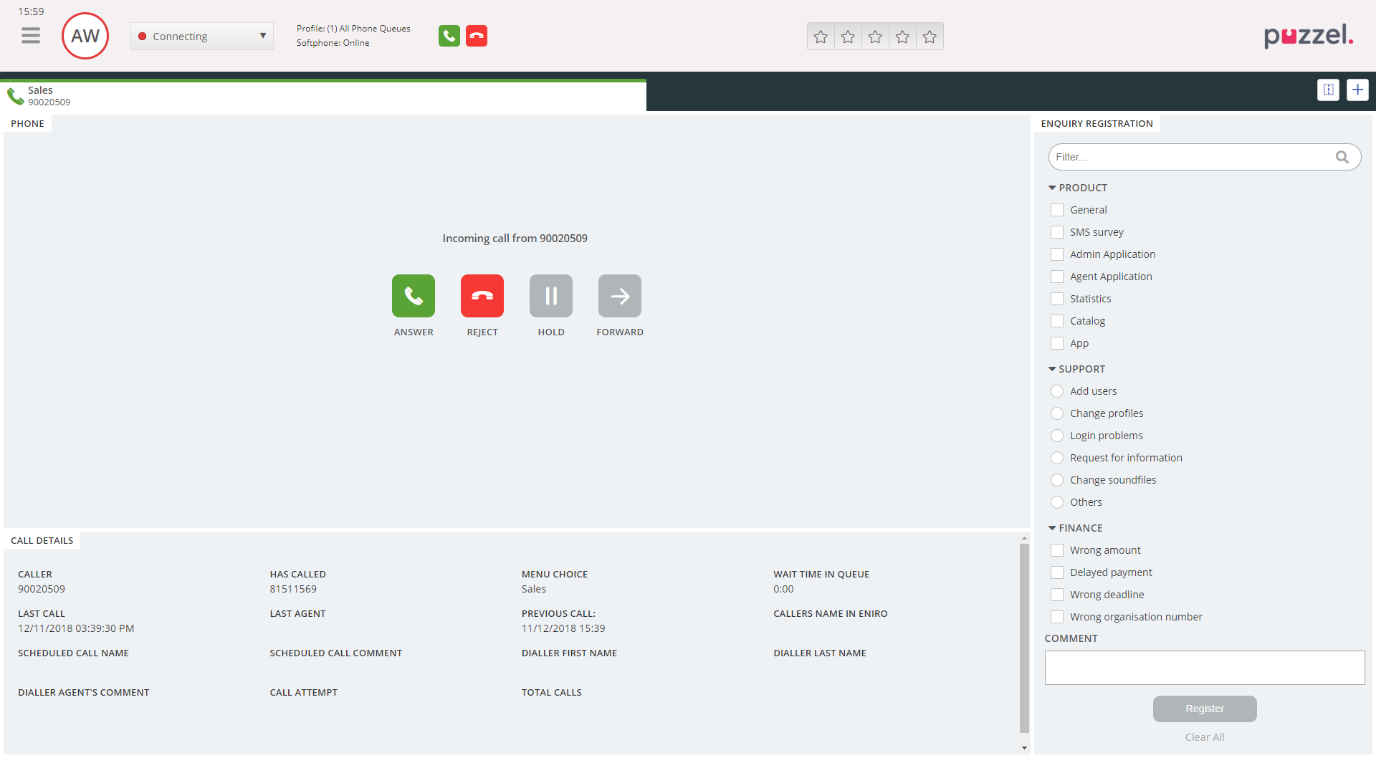
Task: Switch to the Call Details tab
Action: pos(42,539)
